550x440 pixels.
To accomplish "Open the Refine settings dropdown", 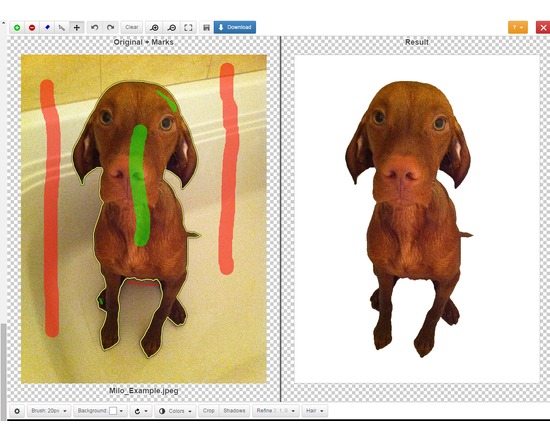I will pos(276,411).
